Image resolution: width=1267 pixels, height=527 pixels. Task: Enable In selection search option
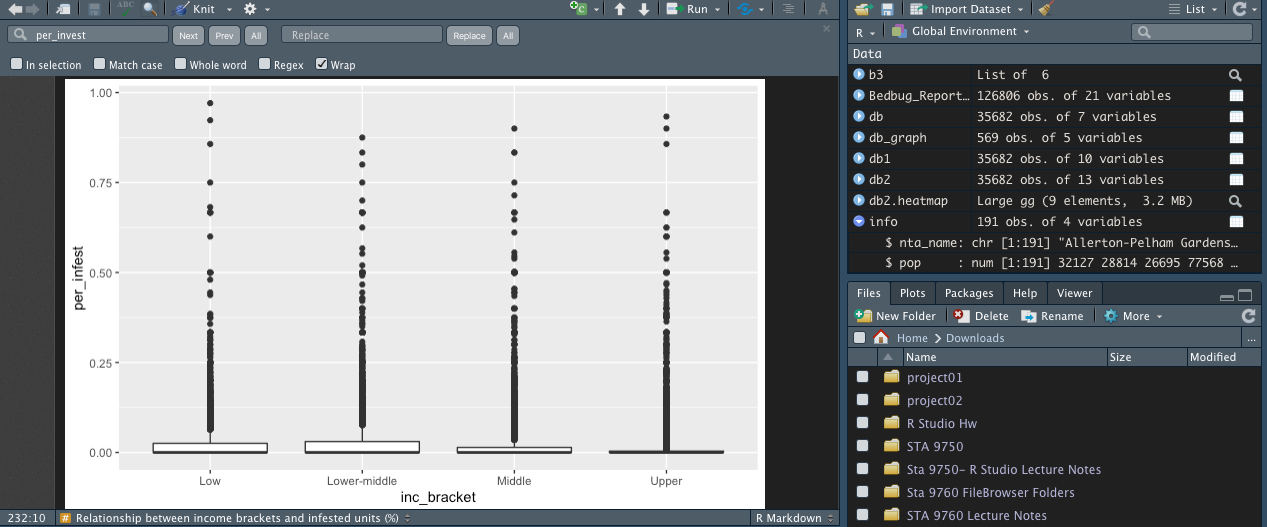[16, 64]
